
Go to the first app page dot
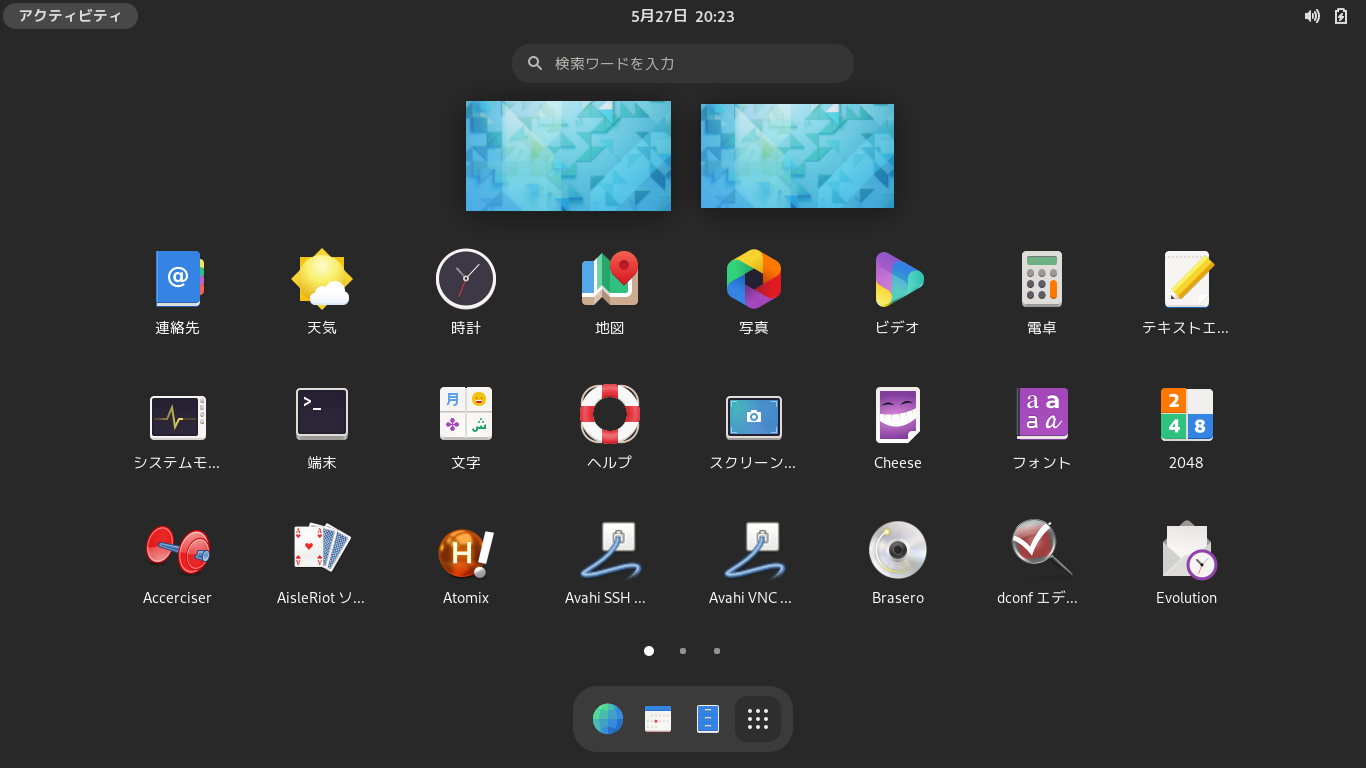coord(649,651)
